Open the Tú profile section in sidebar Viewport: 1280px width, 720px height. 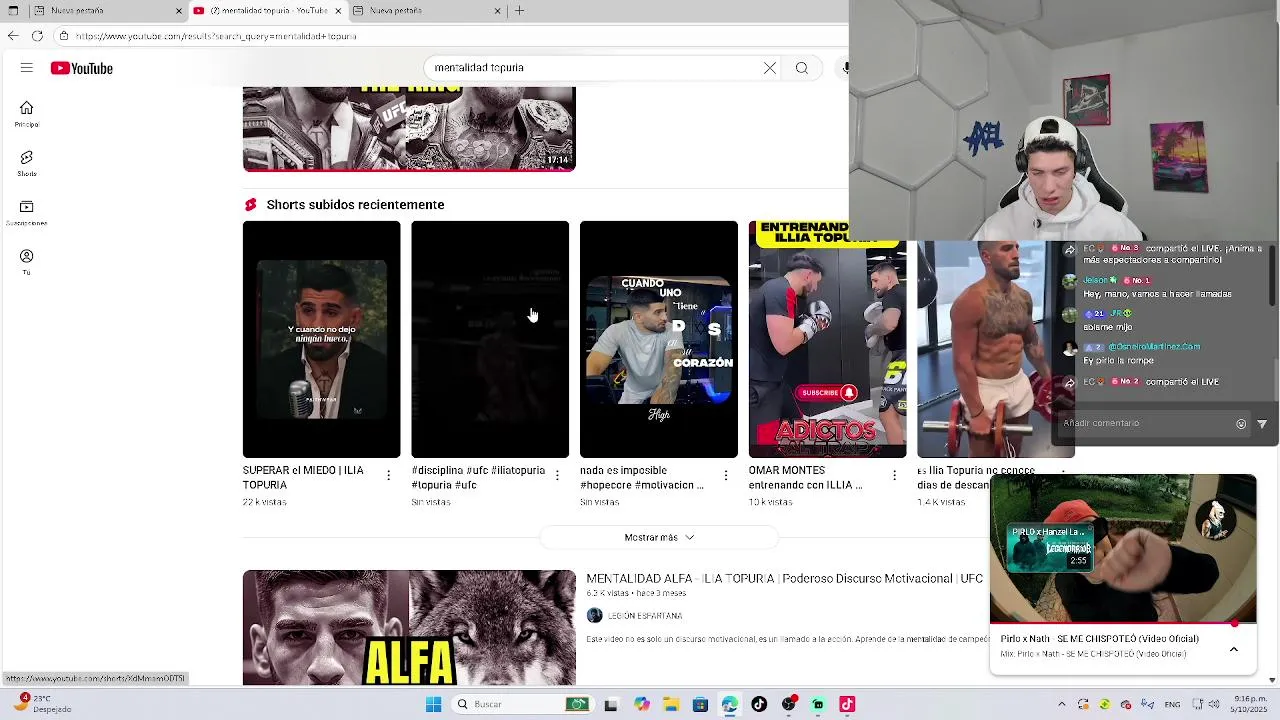tap(27, 262)
